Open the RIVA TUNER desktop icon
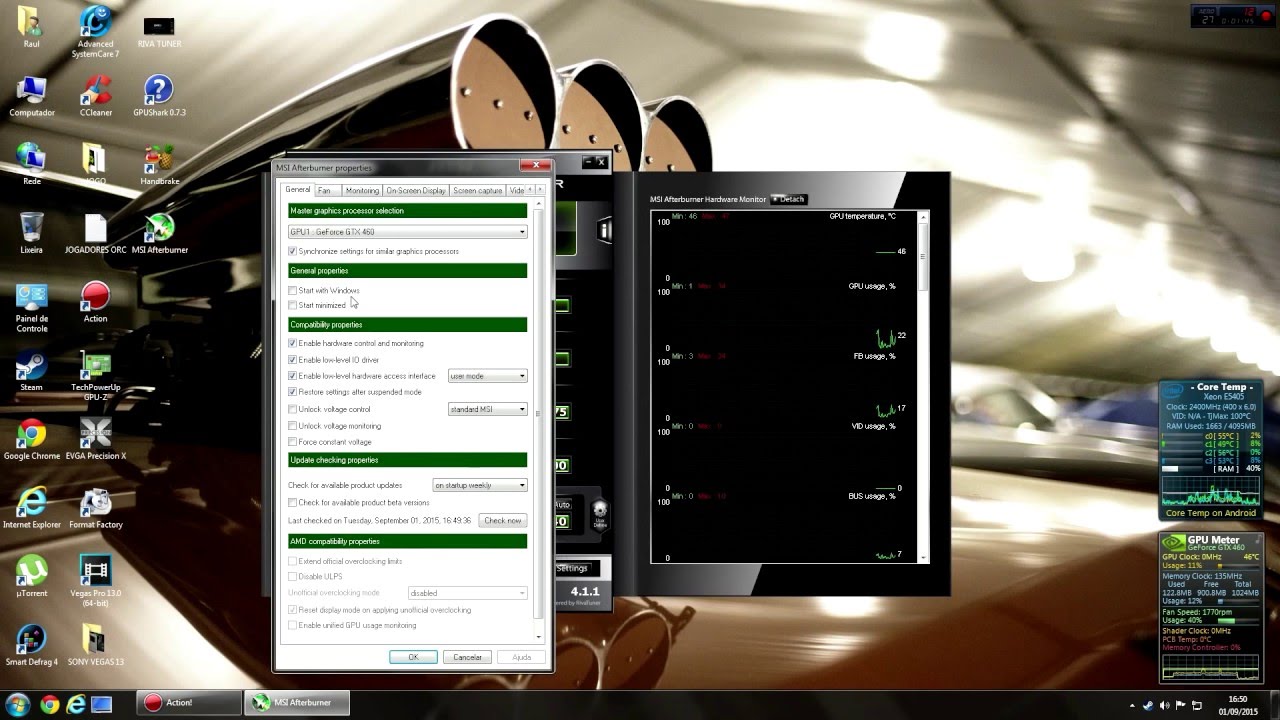1280x720 pixels. 158,29
